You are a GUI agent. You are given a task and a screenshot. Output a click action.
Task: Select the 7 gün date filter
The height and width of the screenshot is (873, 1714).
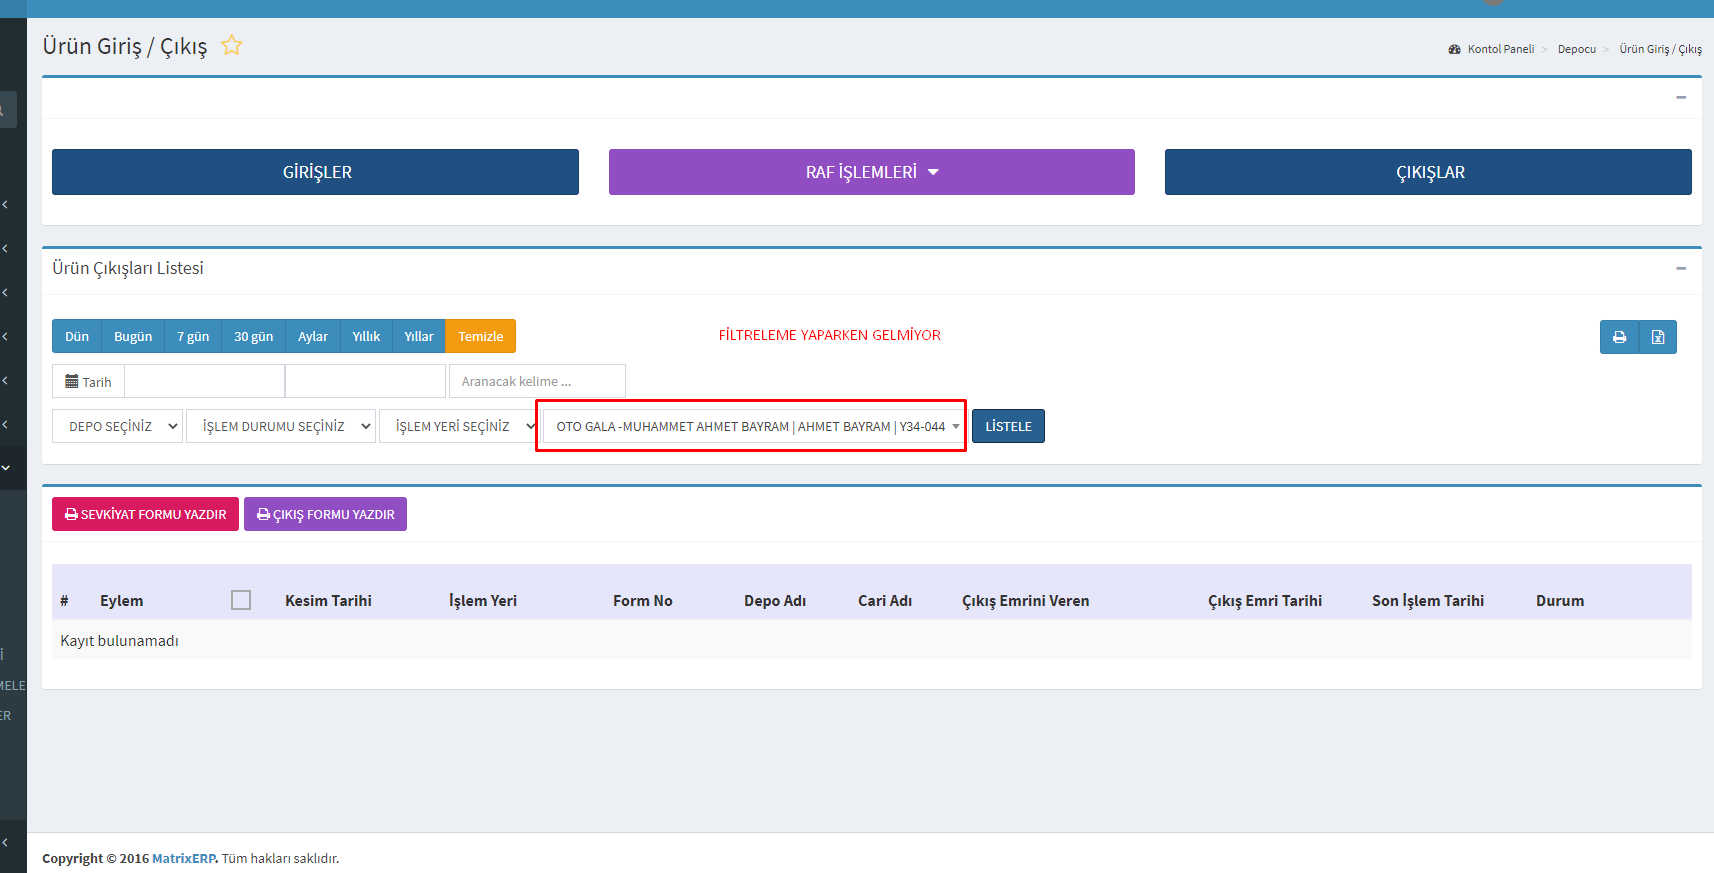tap(193, 337)
